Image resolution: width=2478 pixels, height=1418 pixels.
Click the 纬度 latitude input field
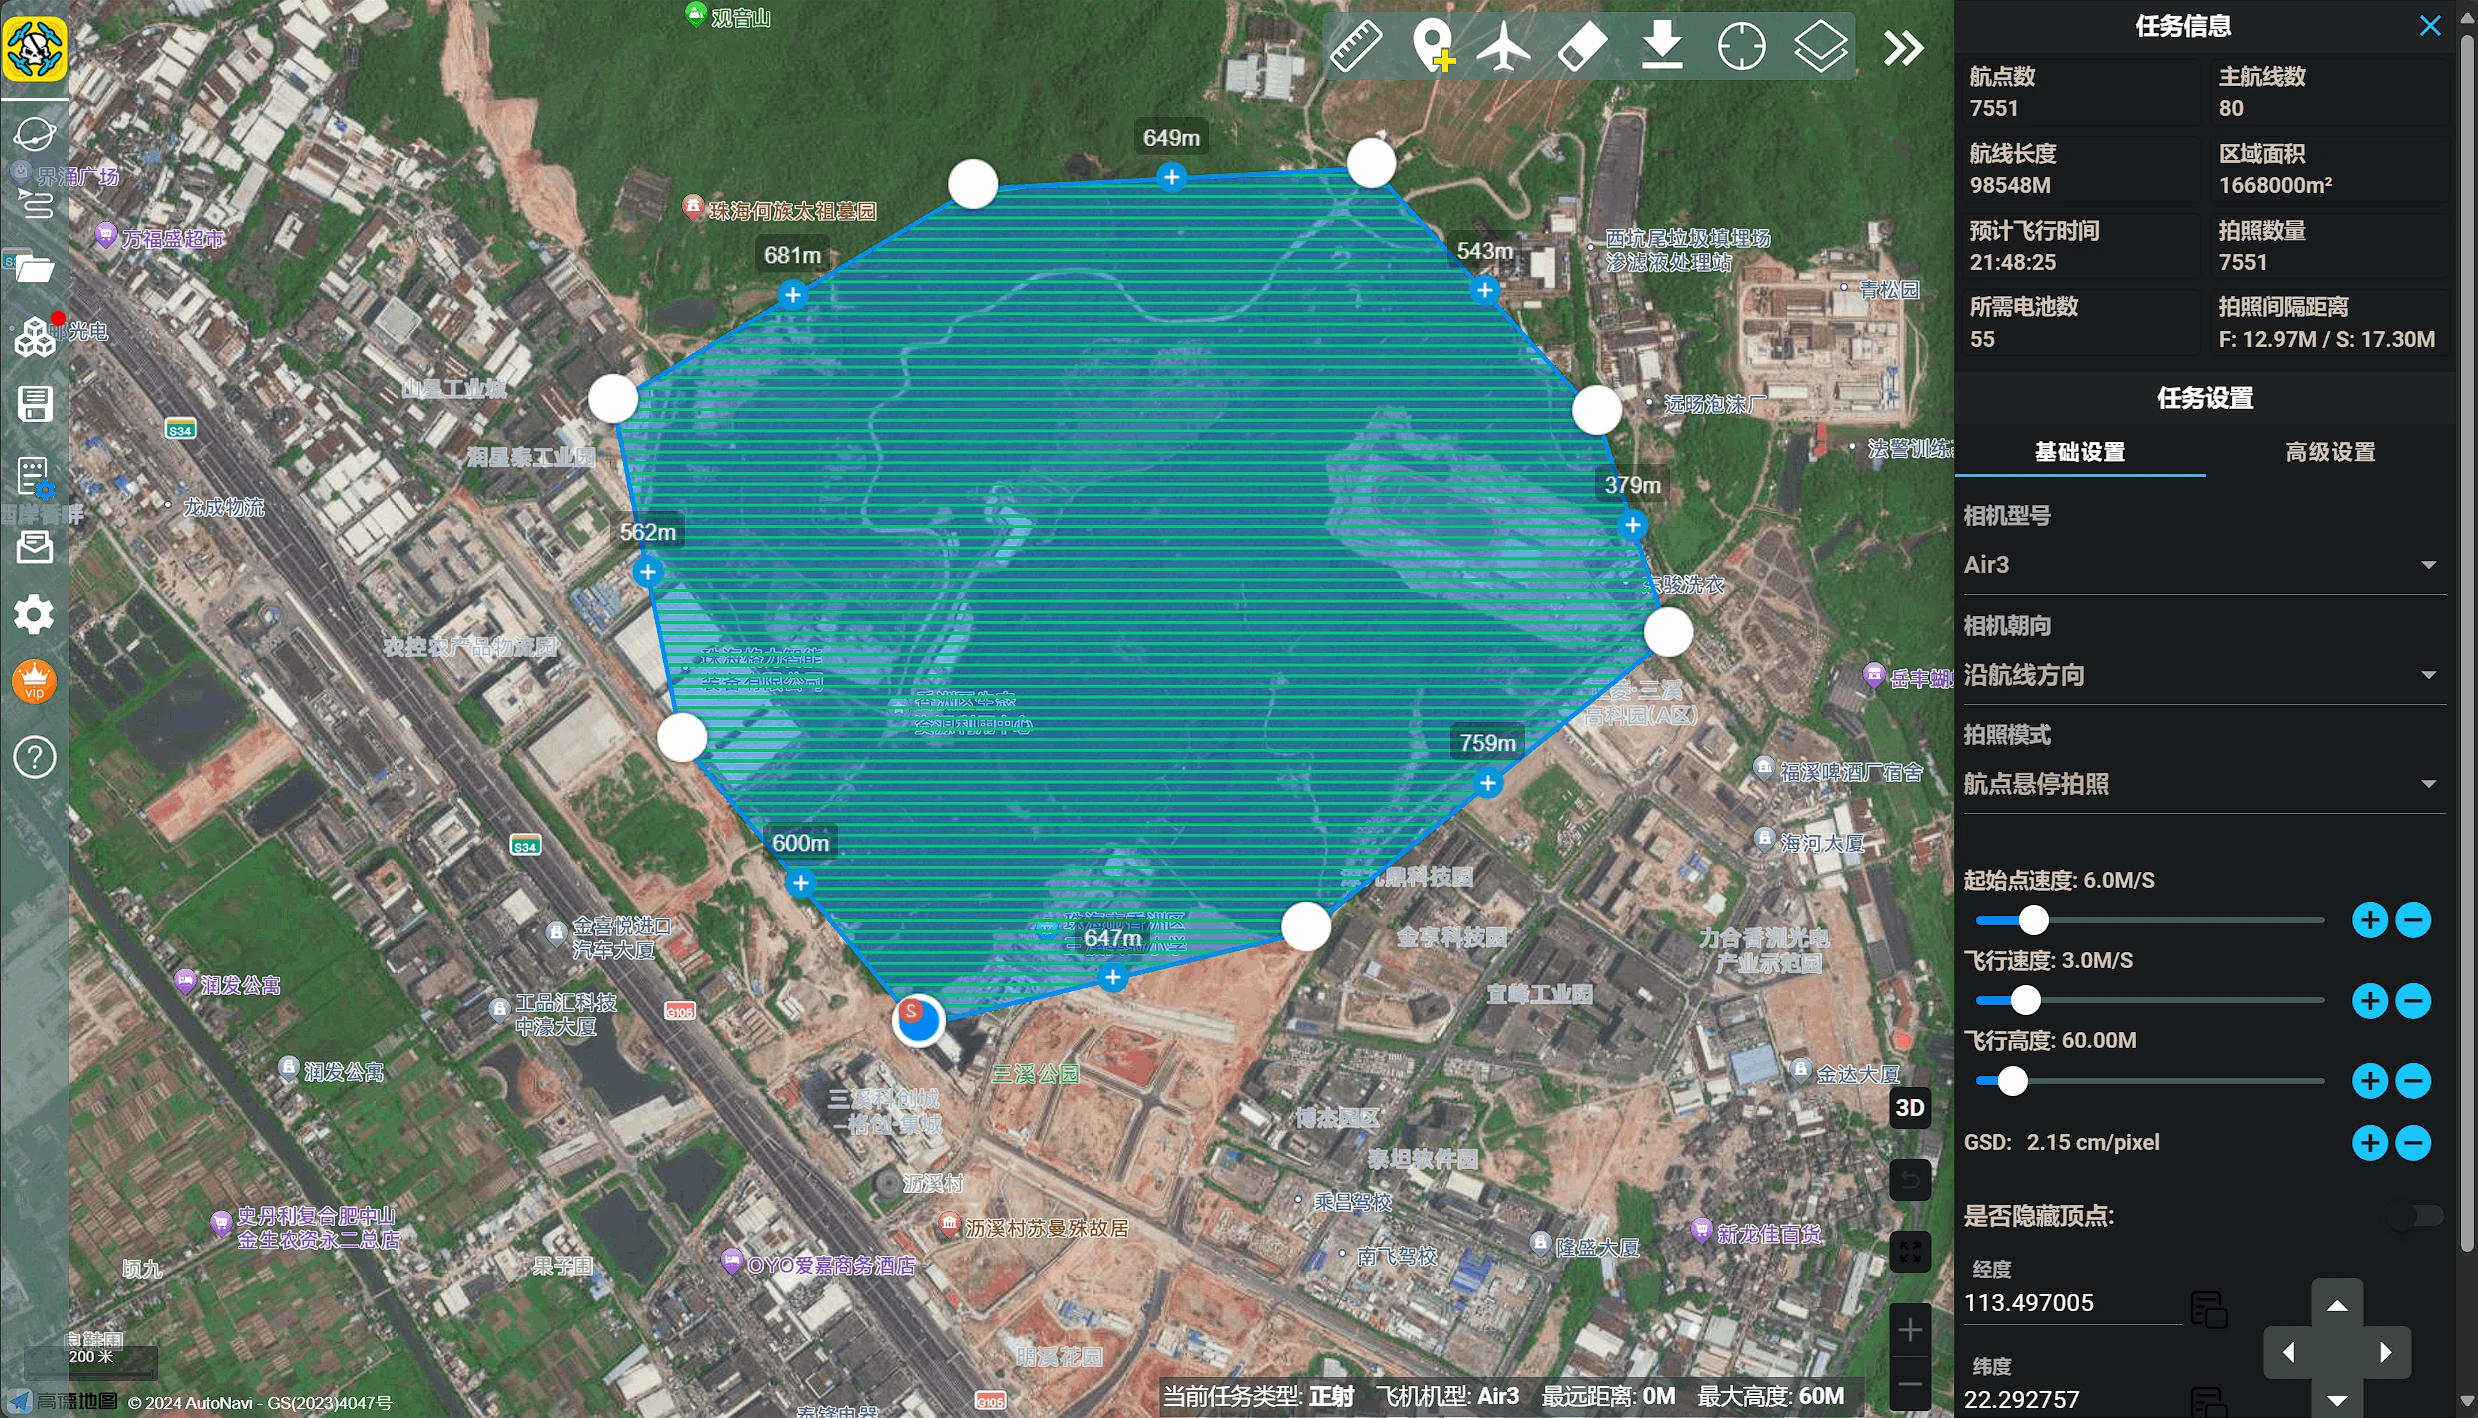coord(2072,1399)
